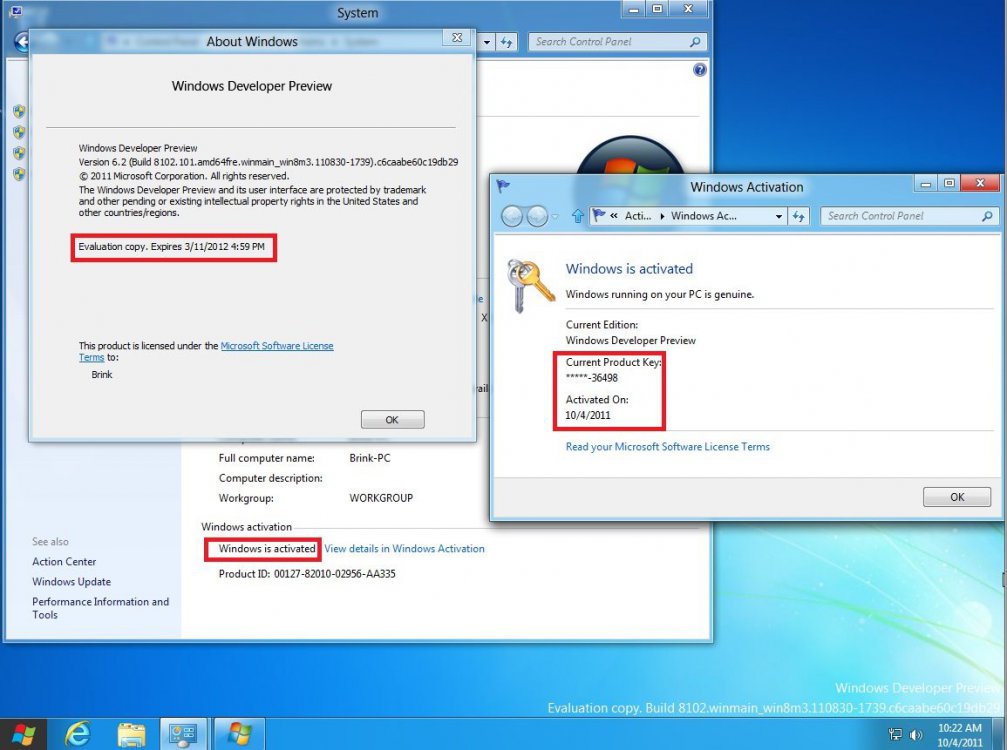This screenshot has width=1007, height=750.
Task: Click the up arrow in Windows Activation
Action: (x=577, y=216)
